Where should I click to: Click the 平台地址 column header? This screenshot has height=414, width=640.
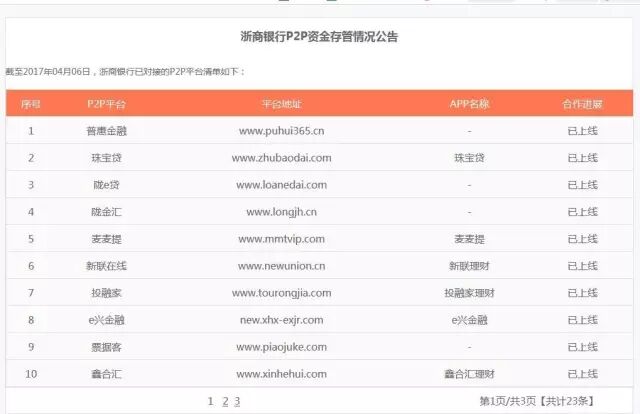(282, 104)
